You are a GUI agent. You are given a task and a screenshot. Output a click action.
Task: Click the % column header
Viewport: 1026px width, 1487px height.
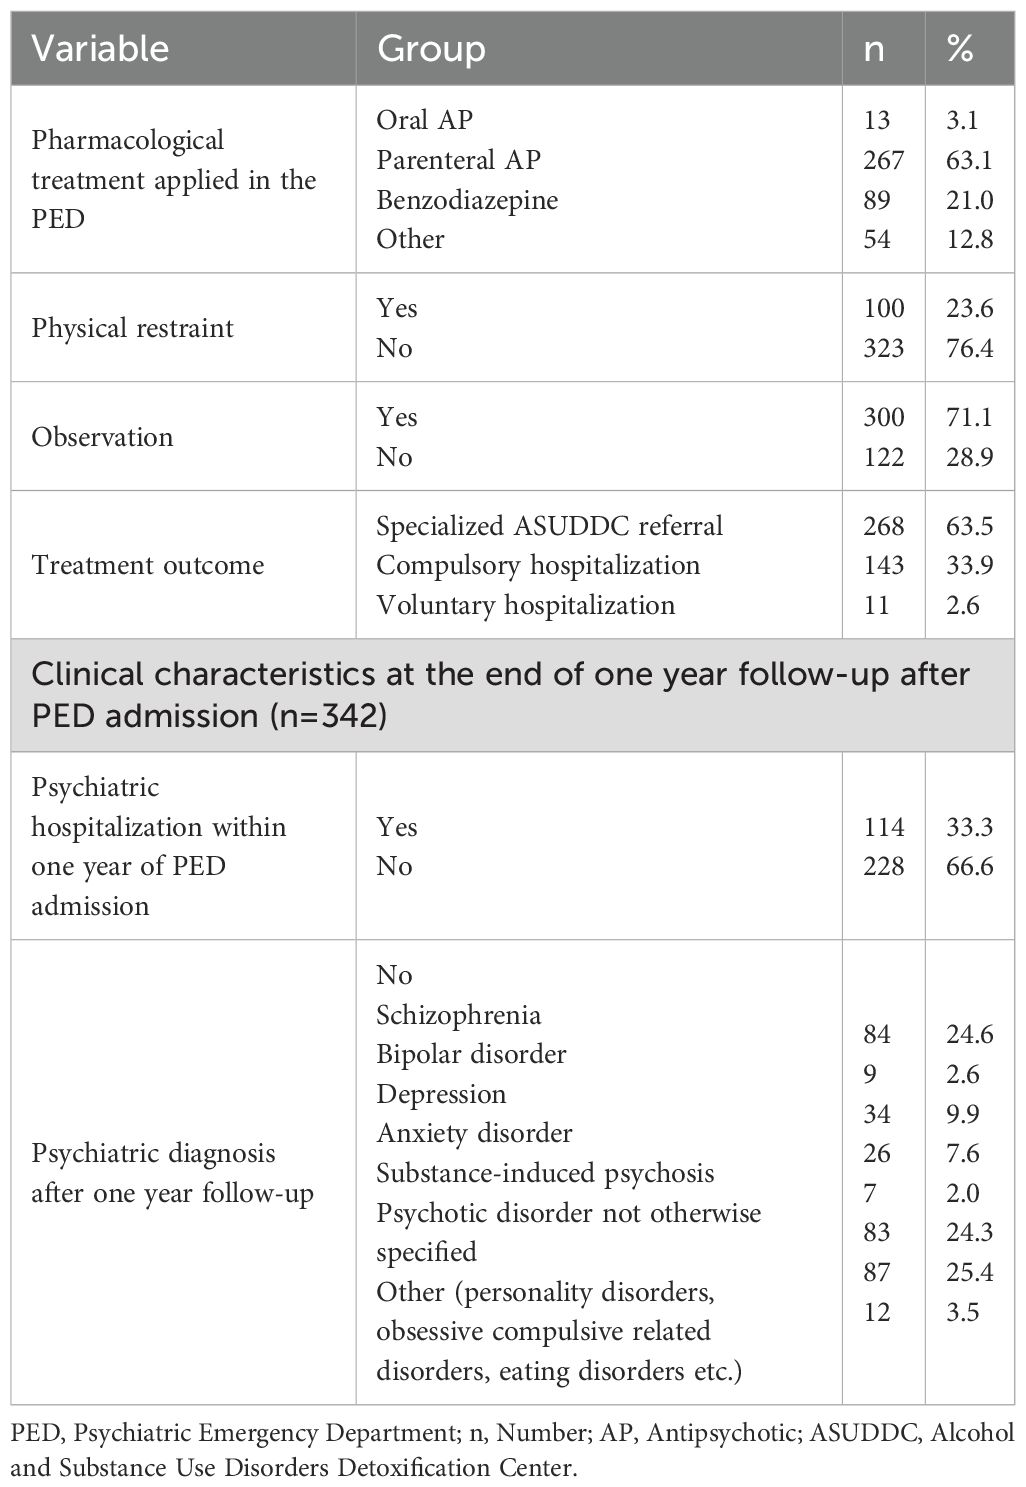click(960, 48)
